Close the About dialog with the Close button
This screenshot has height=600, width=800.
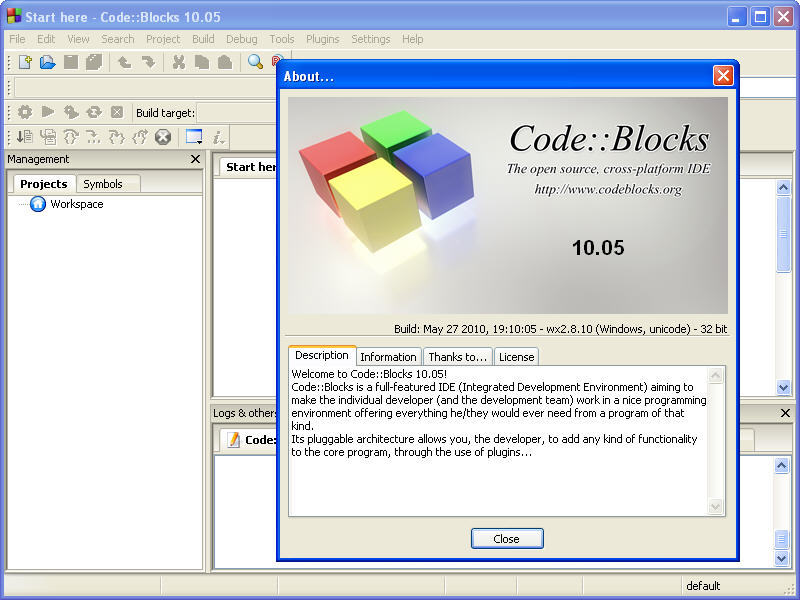pyautogui.click(x=507, y=538)
